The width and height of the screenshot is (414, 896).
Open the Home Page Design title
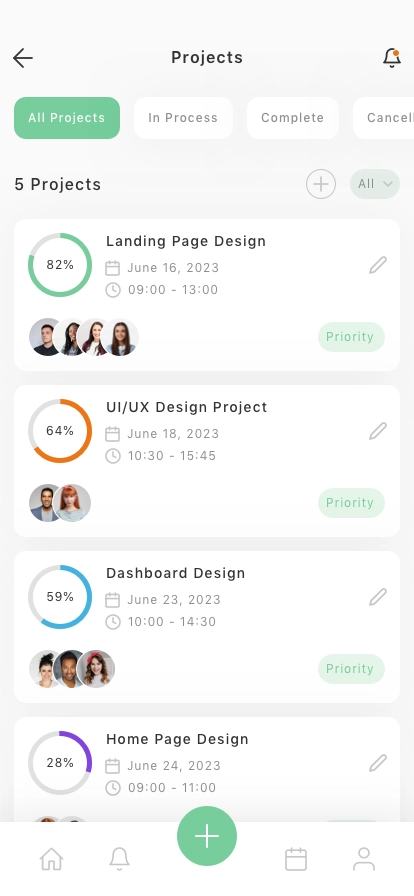click(x=177, y=739)
